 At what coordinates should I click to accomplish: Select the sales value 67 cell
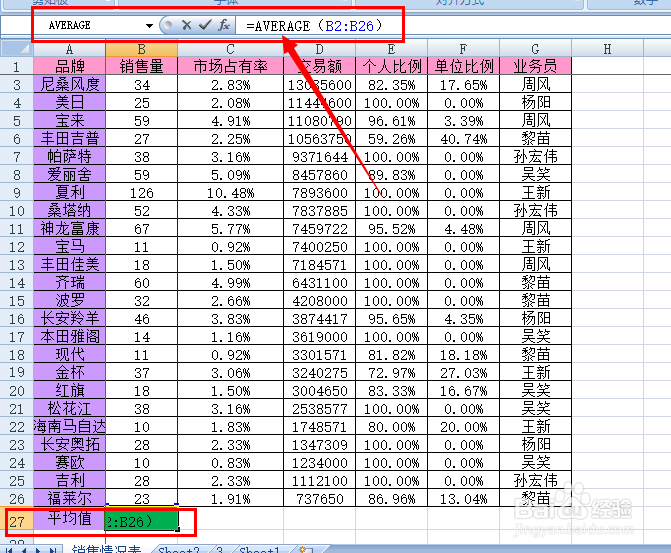pyautogui.click(x=142, y=229)
